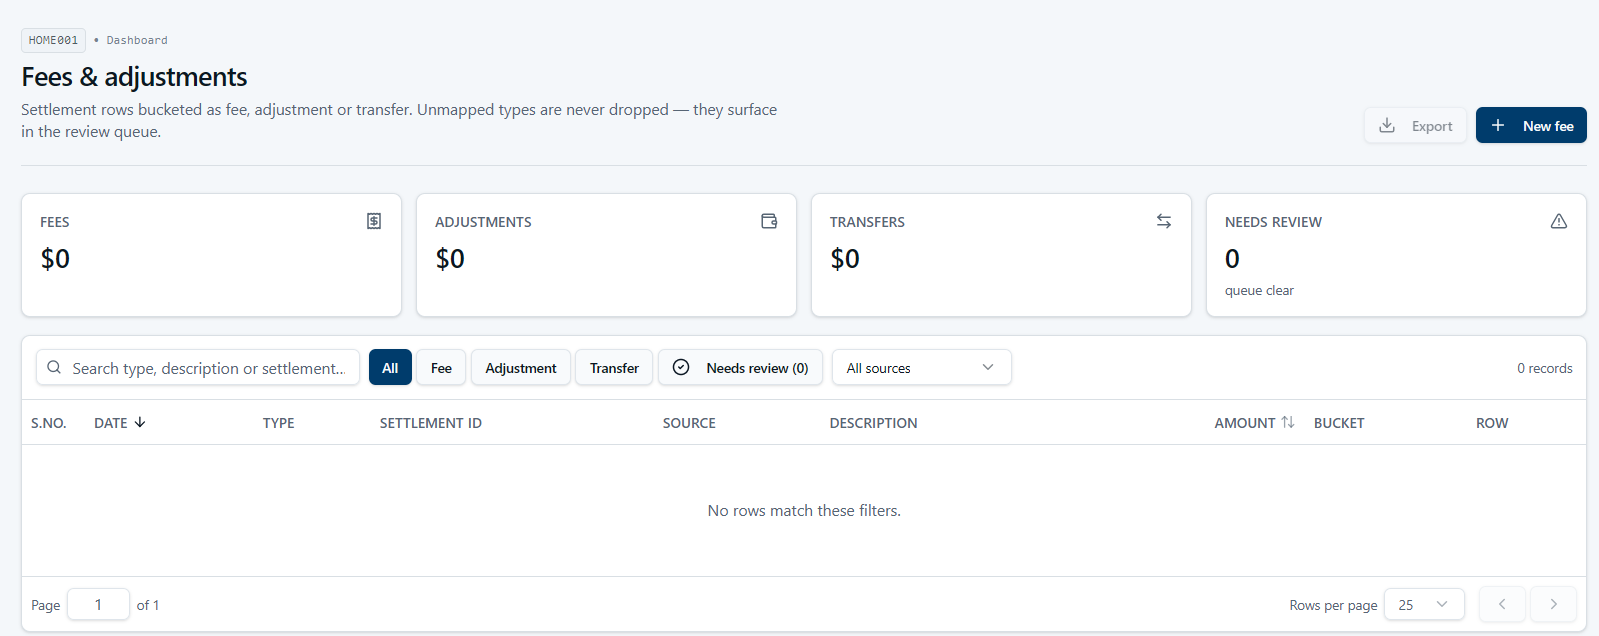This screenshot has width=1599, height=636.
Task: Open the All sources dropdown
Action: [x=921, y=367]
